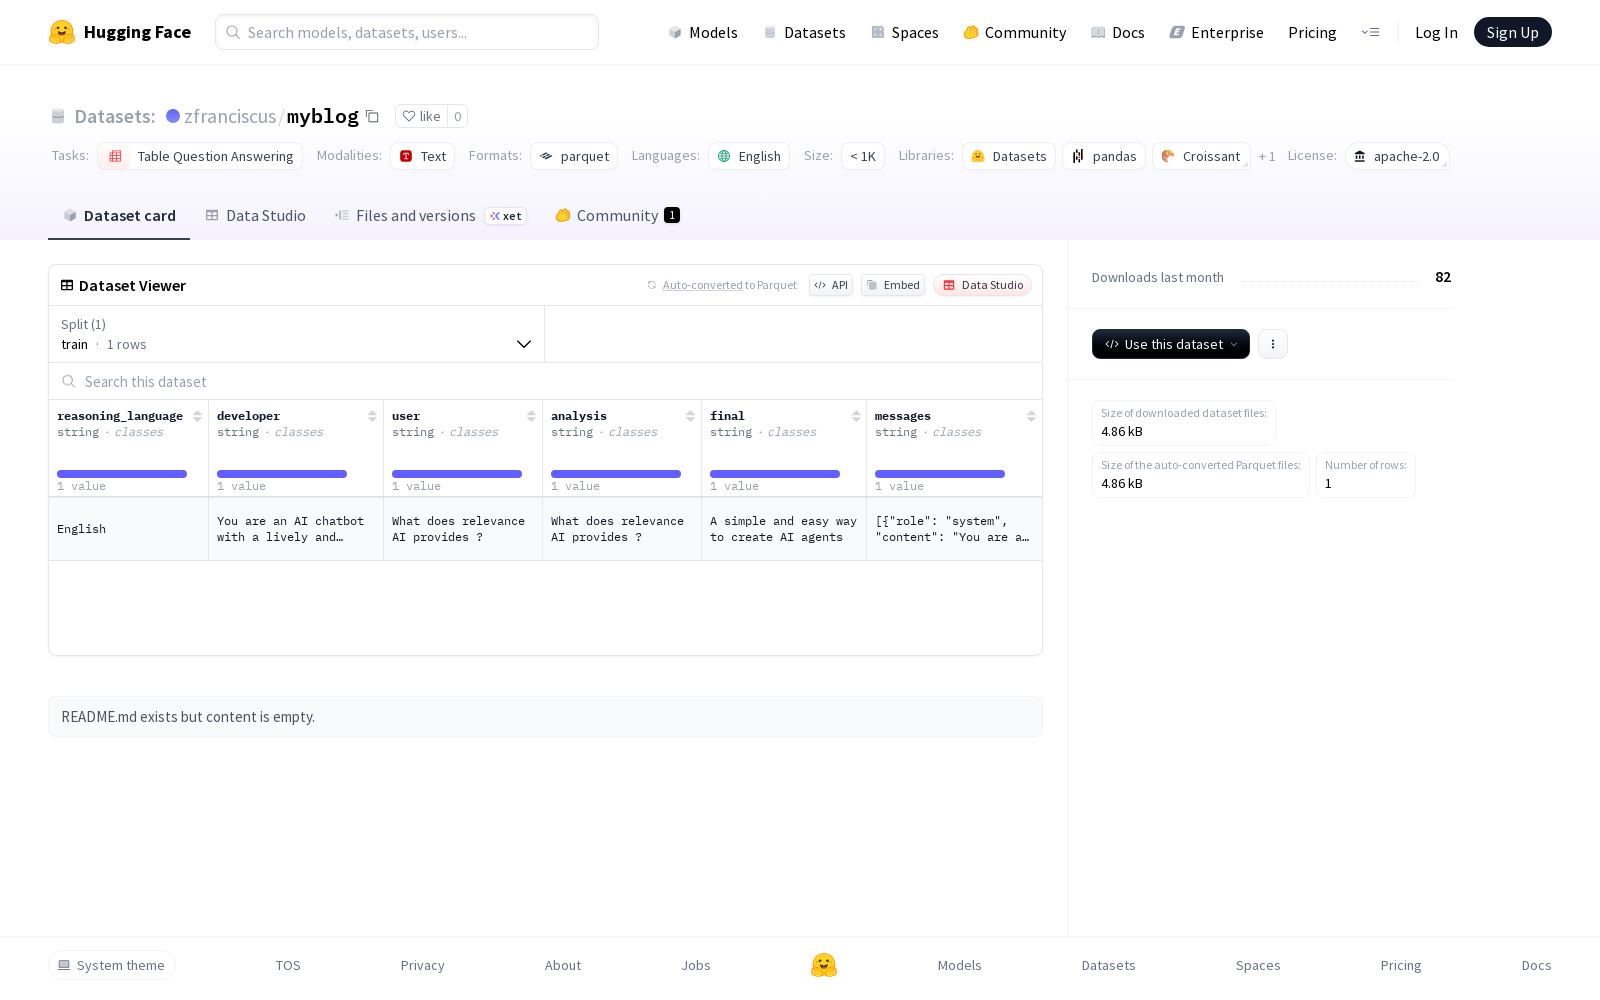Screen dimensions: 1600x1000
Task: Click the reasoning_language value distribution bar
Action: pyautogui.click(x=122, y=474)
